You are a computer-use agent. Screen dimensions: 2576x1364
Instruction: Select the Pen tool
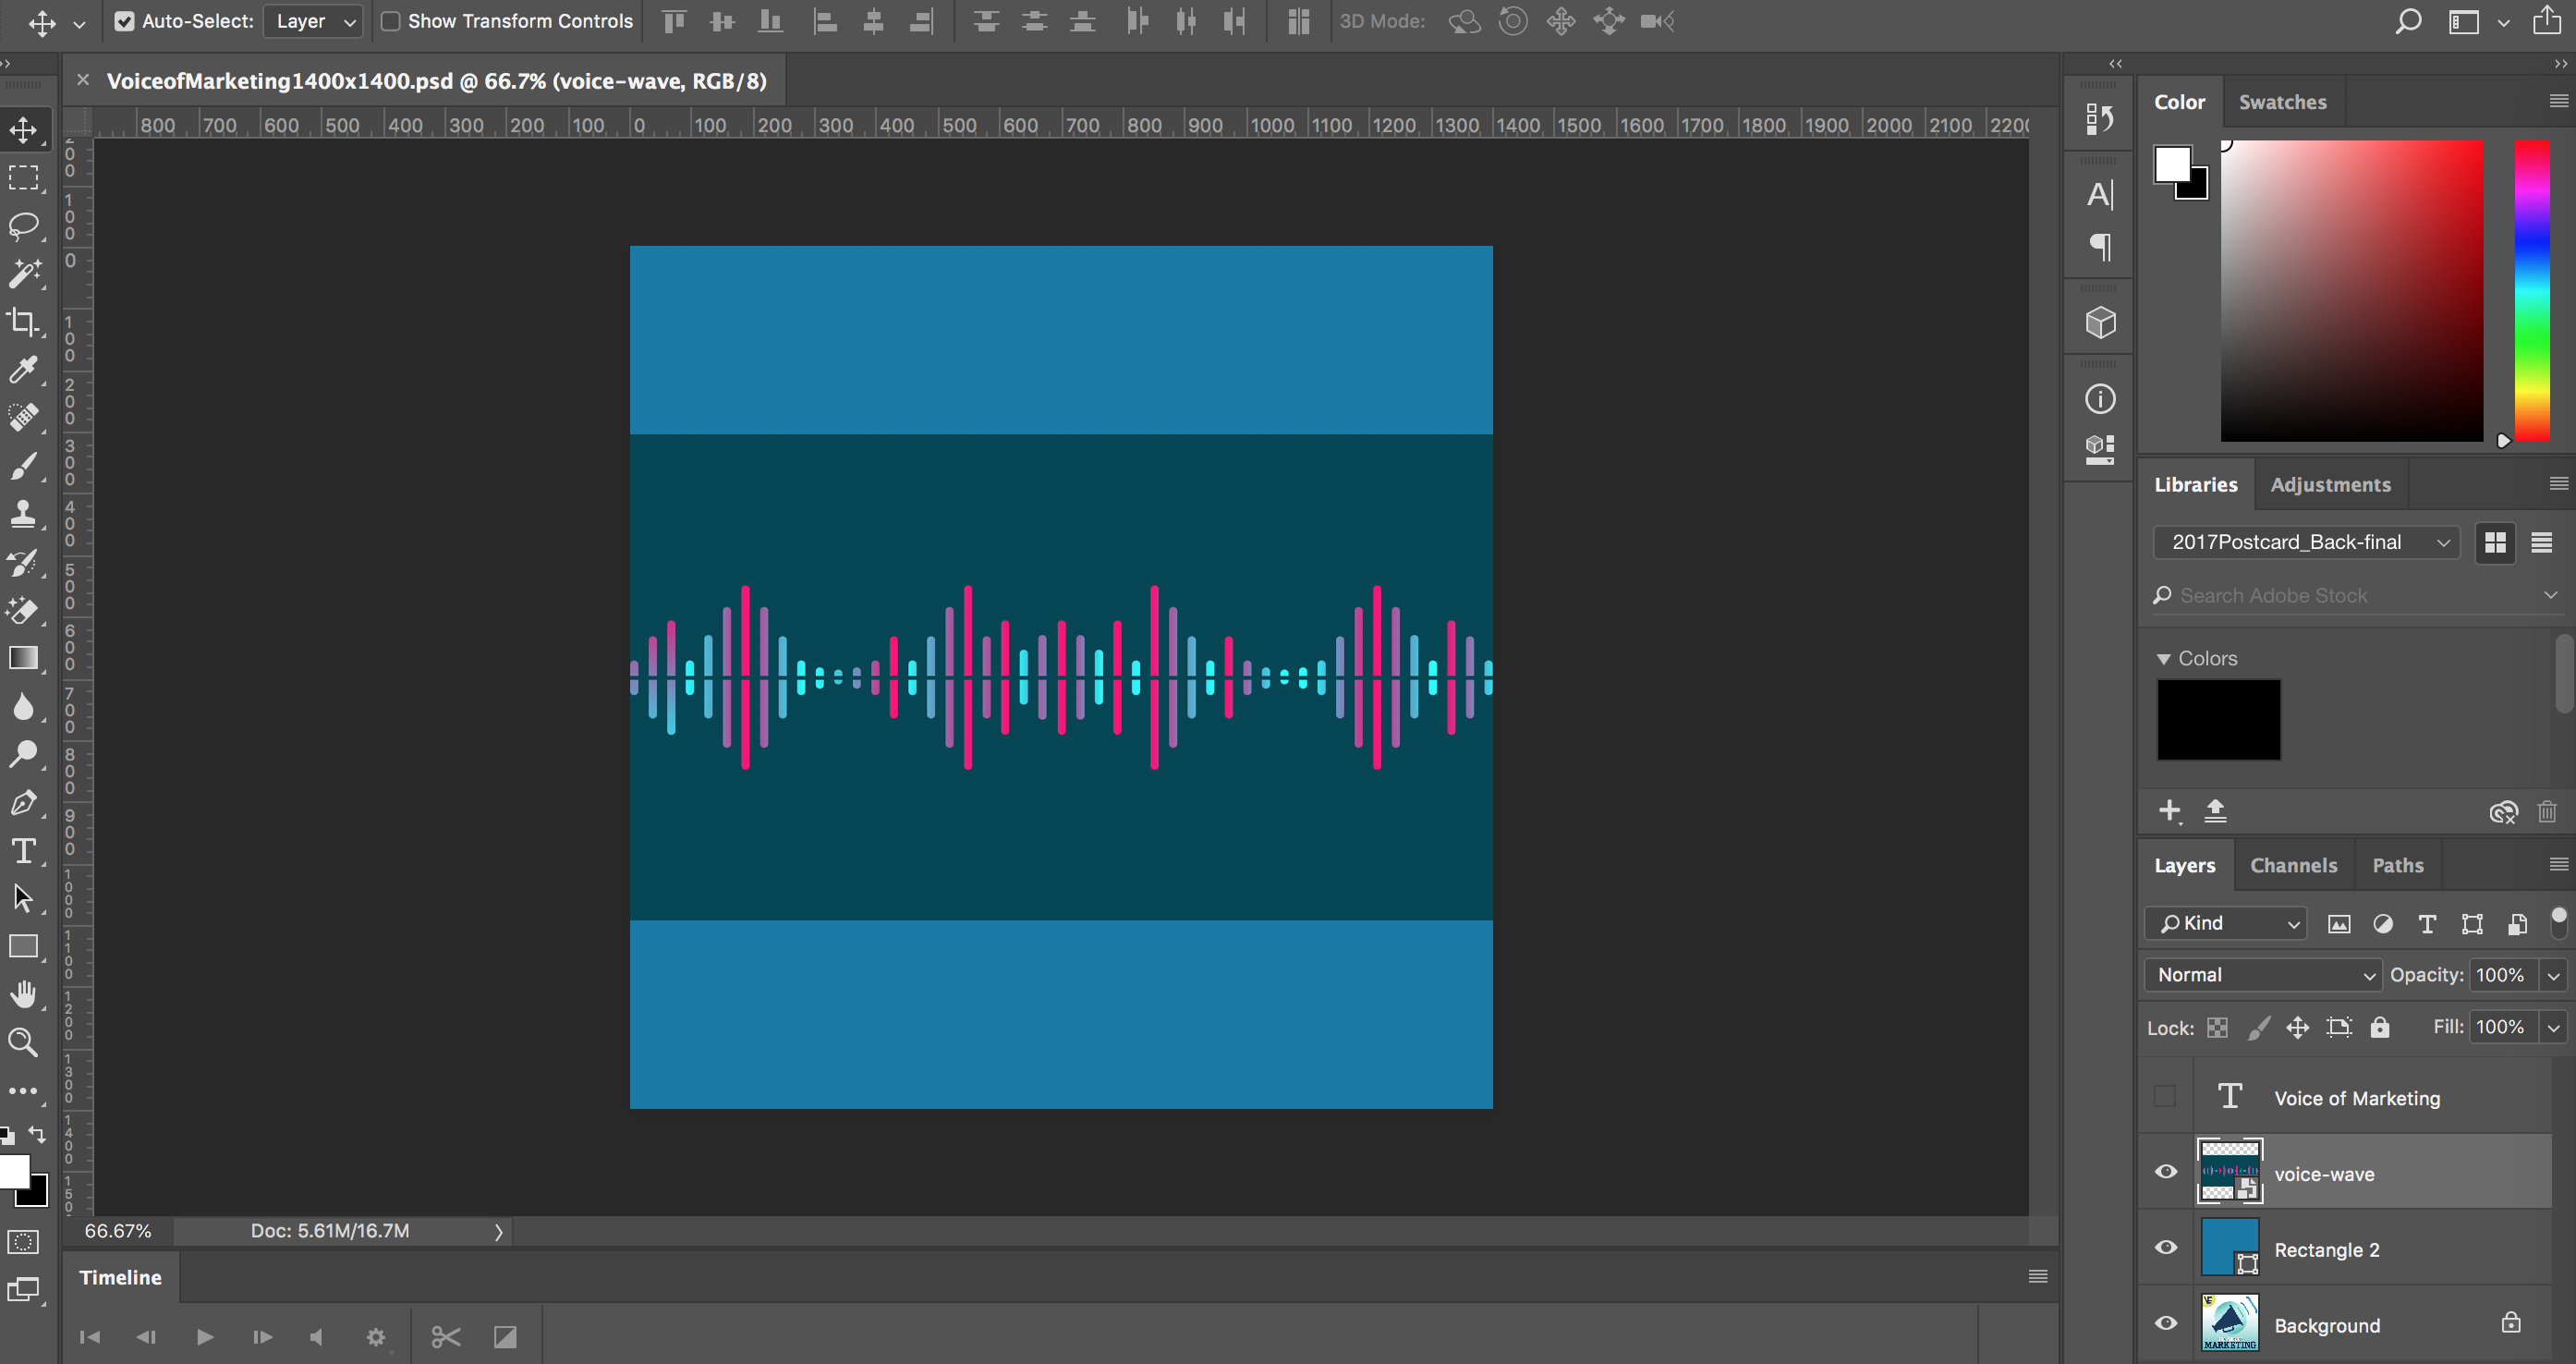tap(23, 803)
